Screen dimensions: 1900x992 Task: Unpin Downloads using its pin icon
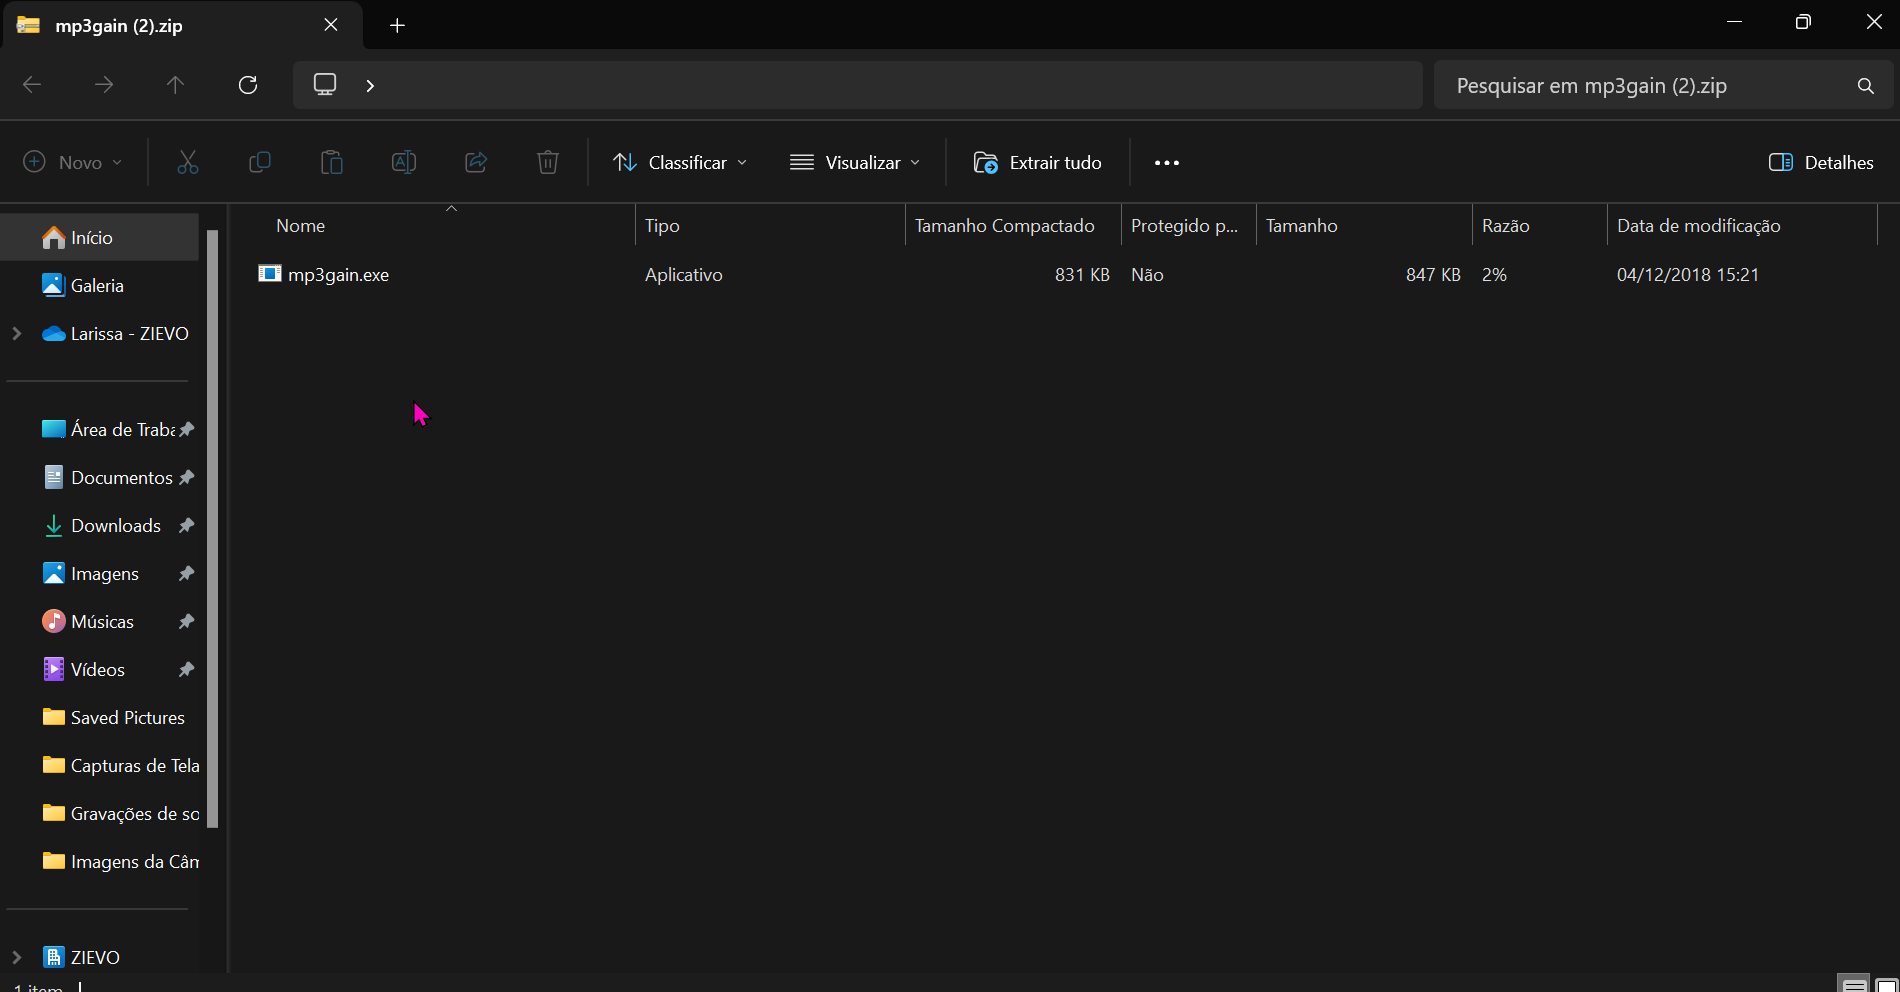tap(186, 525)
